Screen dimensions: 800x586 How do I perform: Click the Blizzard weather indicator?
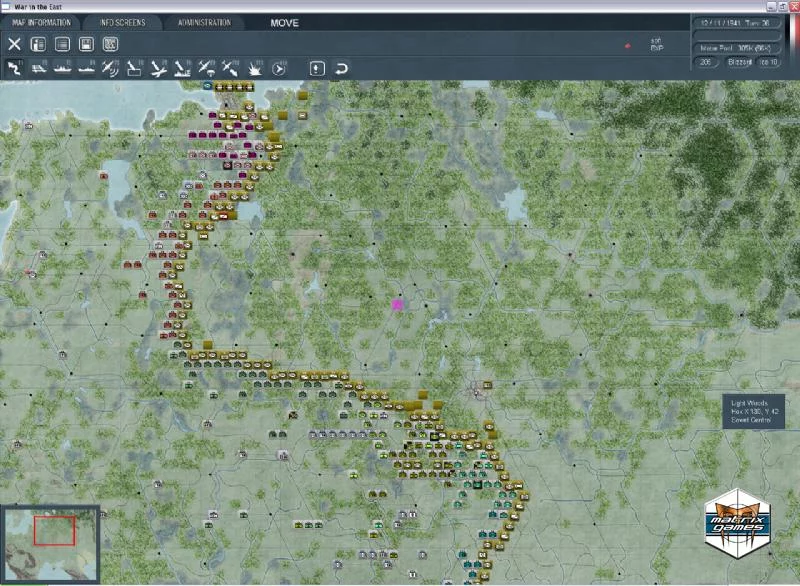pyautogui.click(x=739, y=62)
